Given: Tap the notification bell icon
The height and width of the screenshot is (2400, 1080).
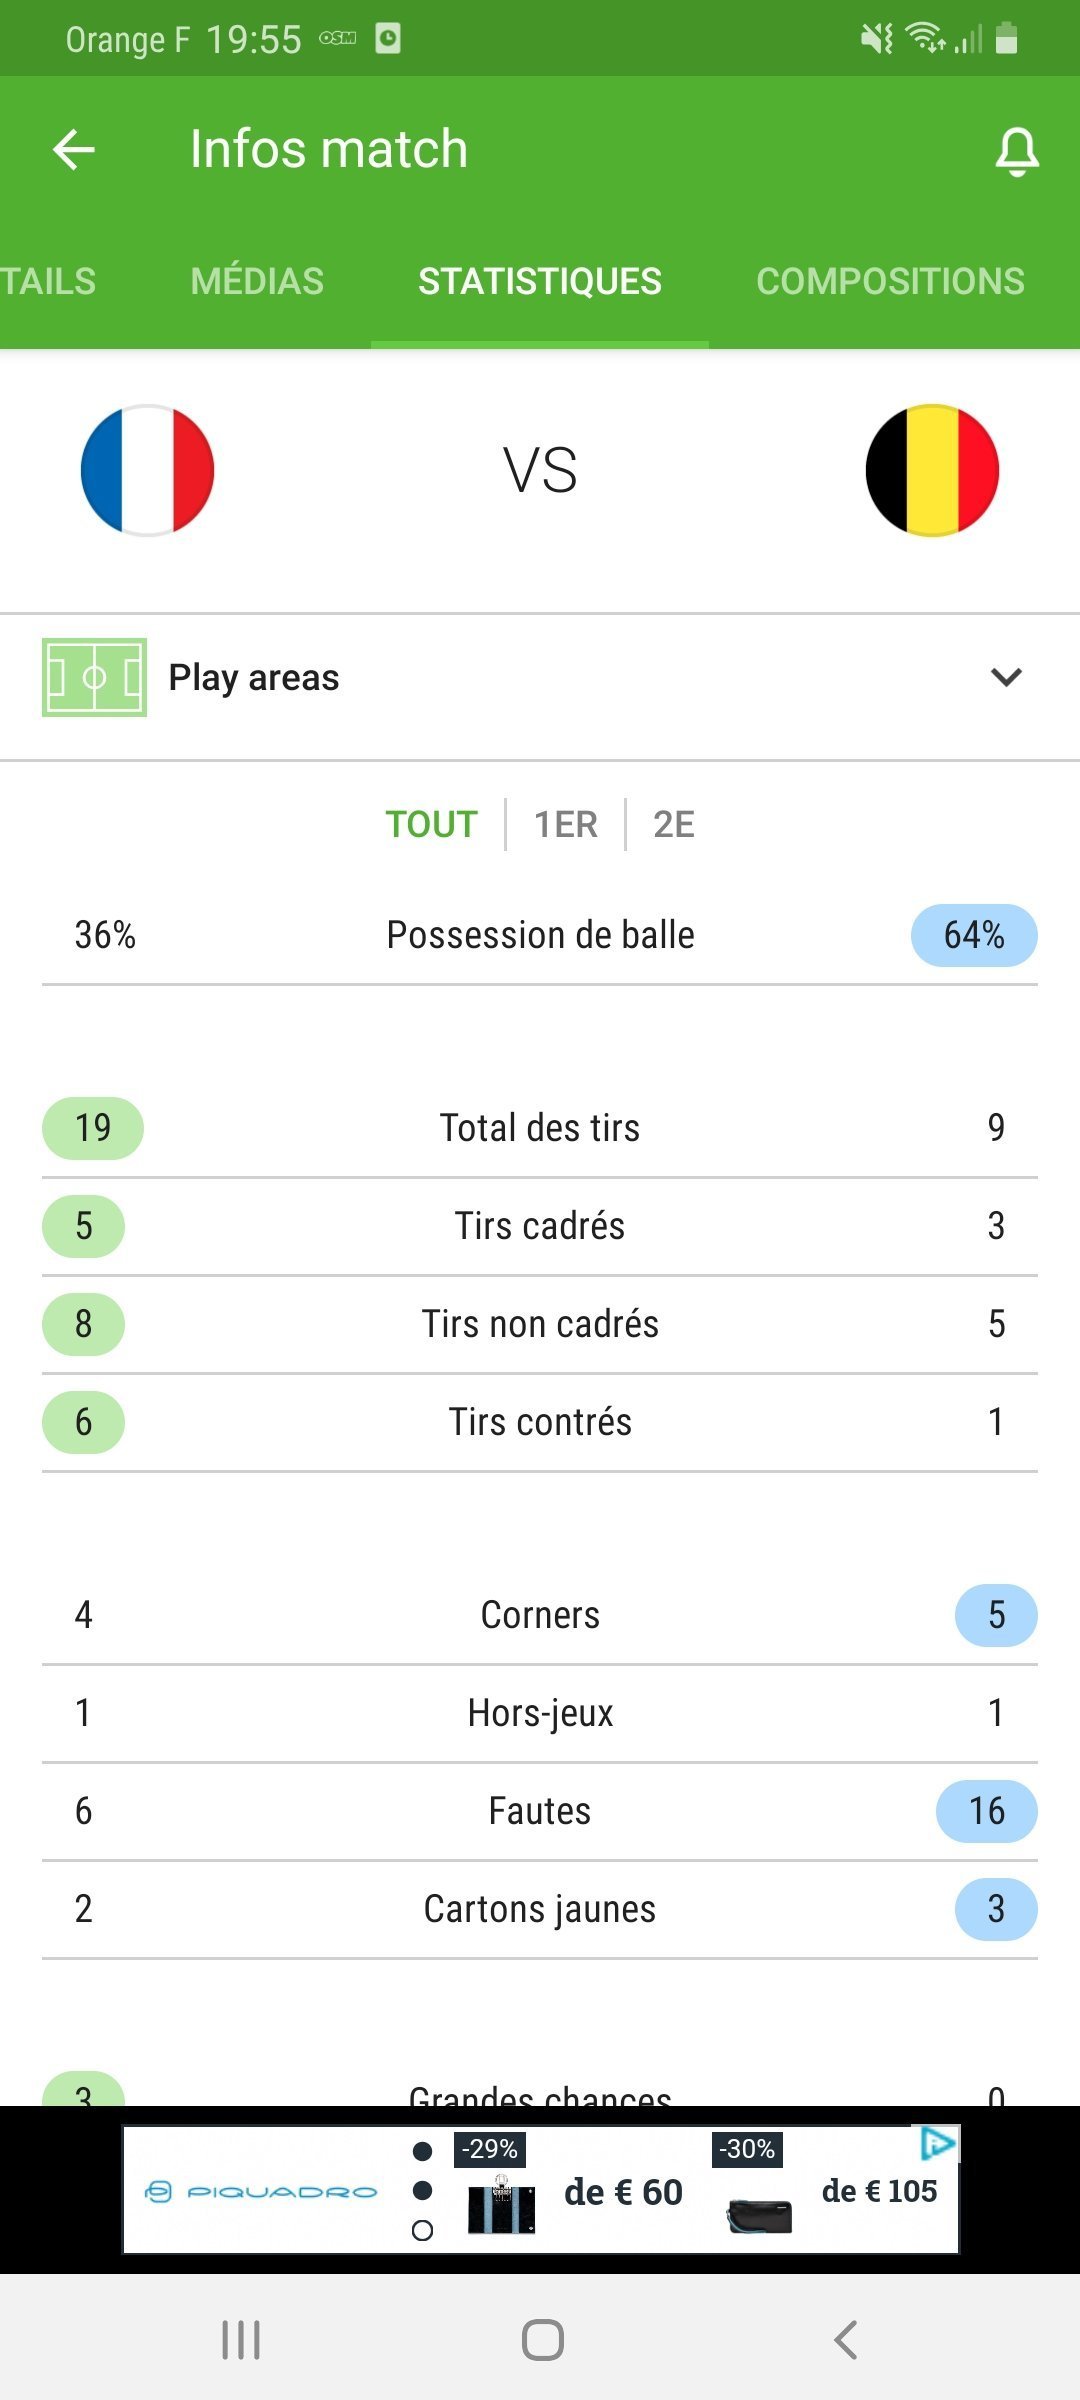Looking at the screenshot, I should pyautogui.click(x=1017, y=152).
